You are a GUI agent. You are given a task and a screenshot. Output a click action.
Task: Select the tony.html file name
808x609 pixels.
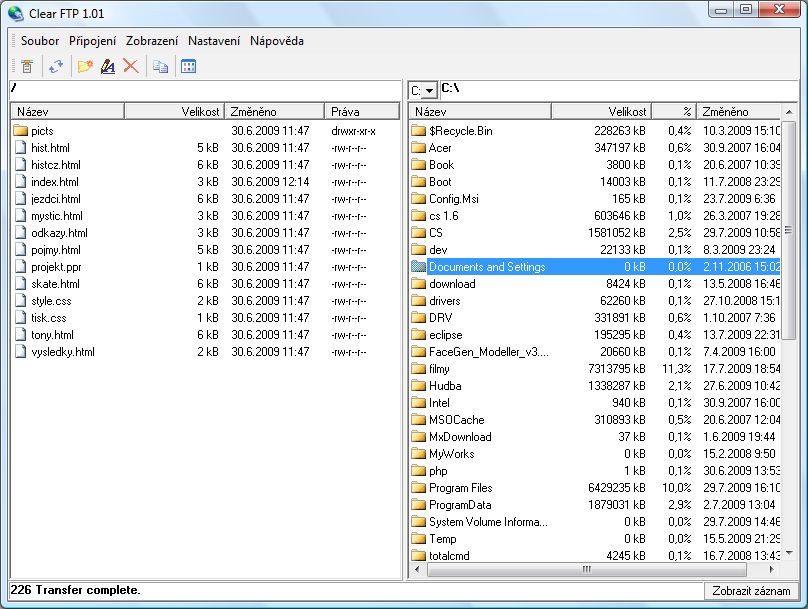52,335
